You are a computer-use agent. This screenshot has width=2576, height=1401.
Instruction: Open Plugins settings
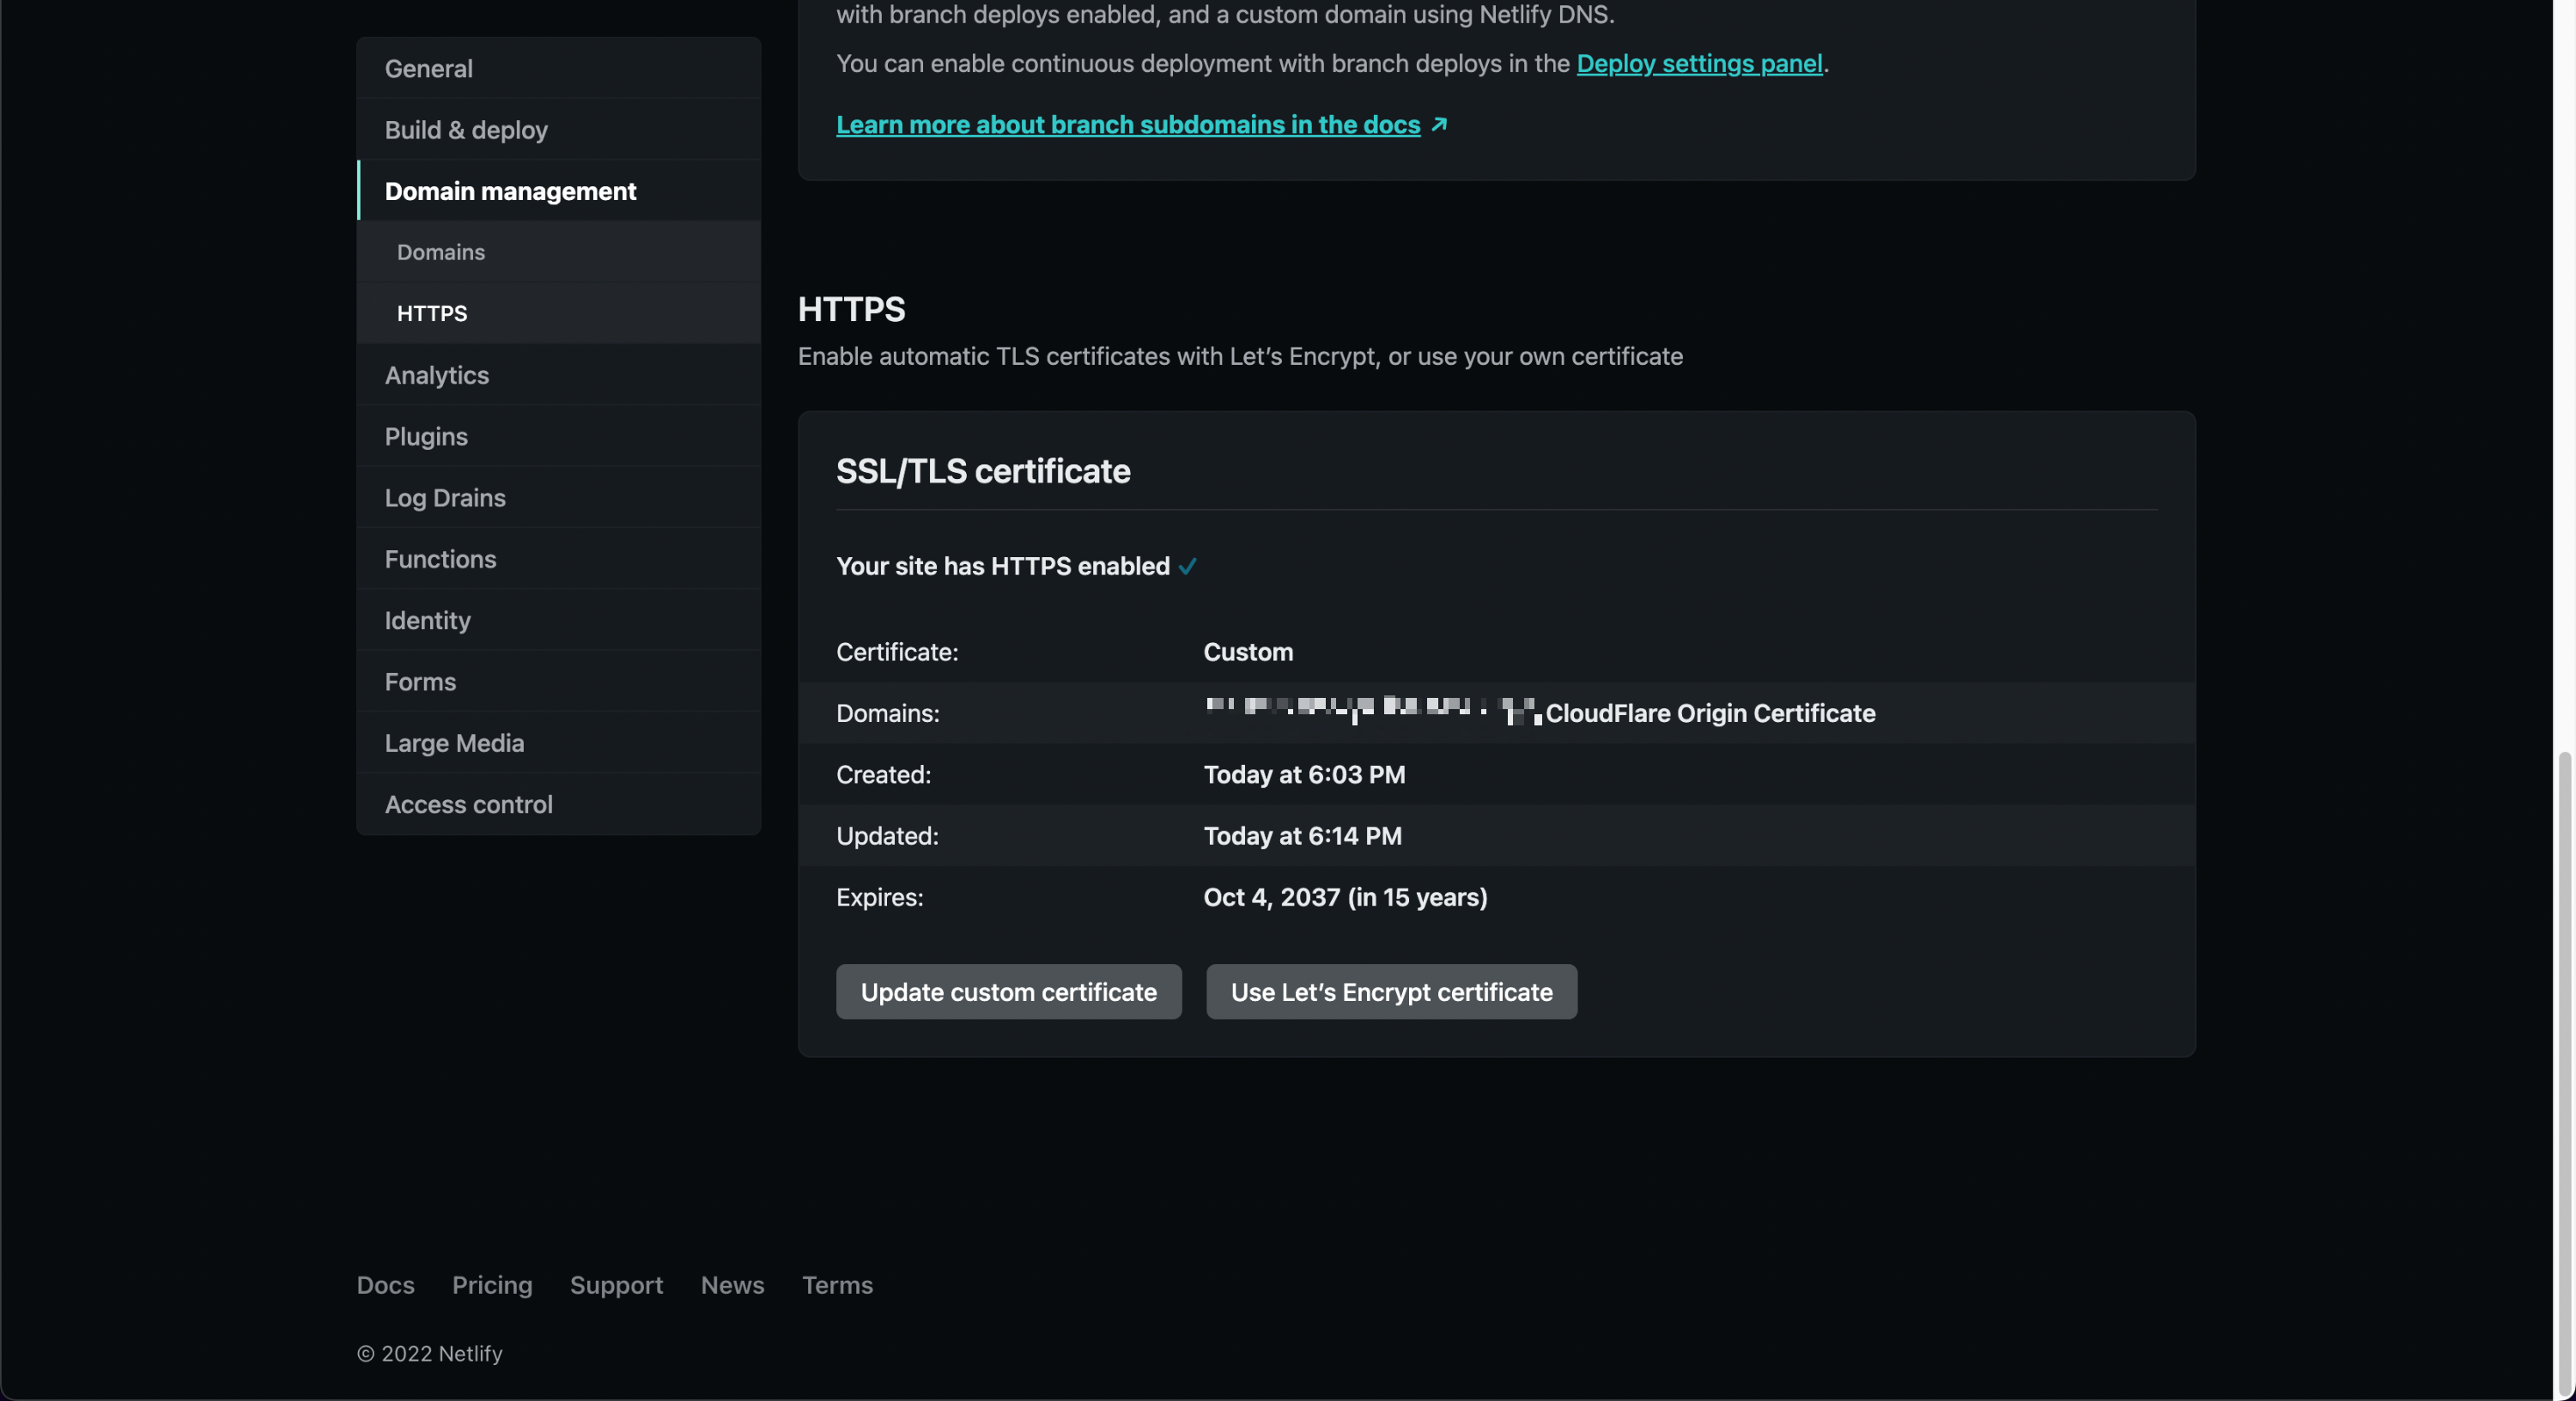pyautogui.click(x=426, y=436)
